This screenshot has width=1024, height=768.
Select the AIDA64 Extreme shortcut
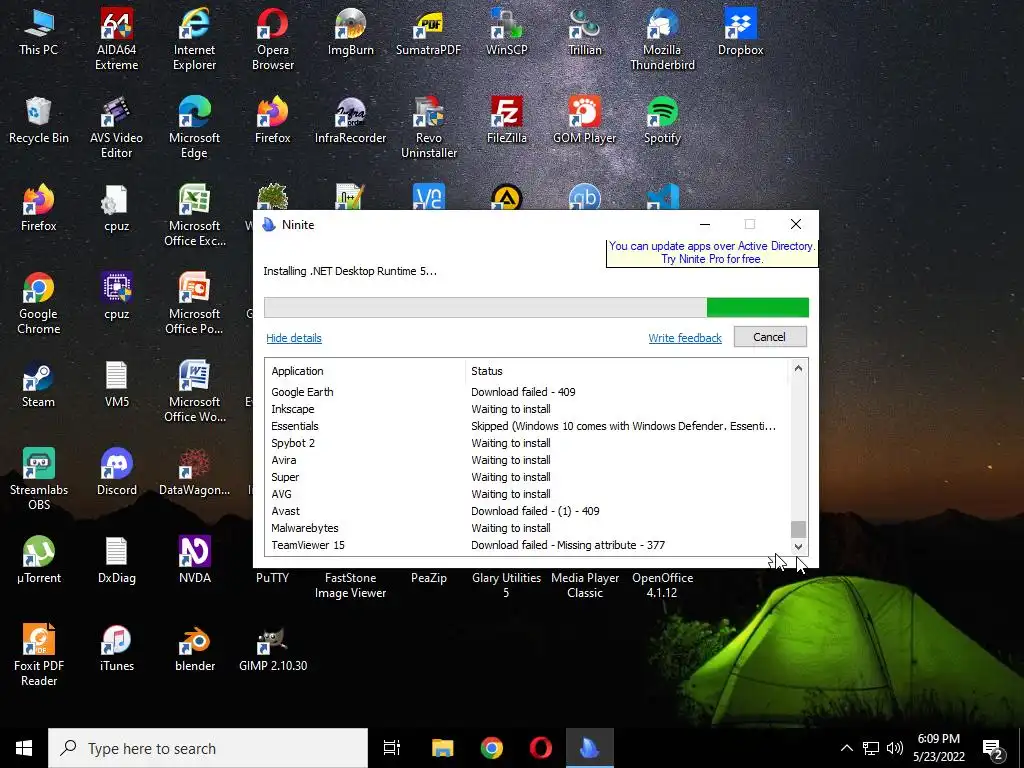(x=116, y=39)
